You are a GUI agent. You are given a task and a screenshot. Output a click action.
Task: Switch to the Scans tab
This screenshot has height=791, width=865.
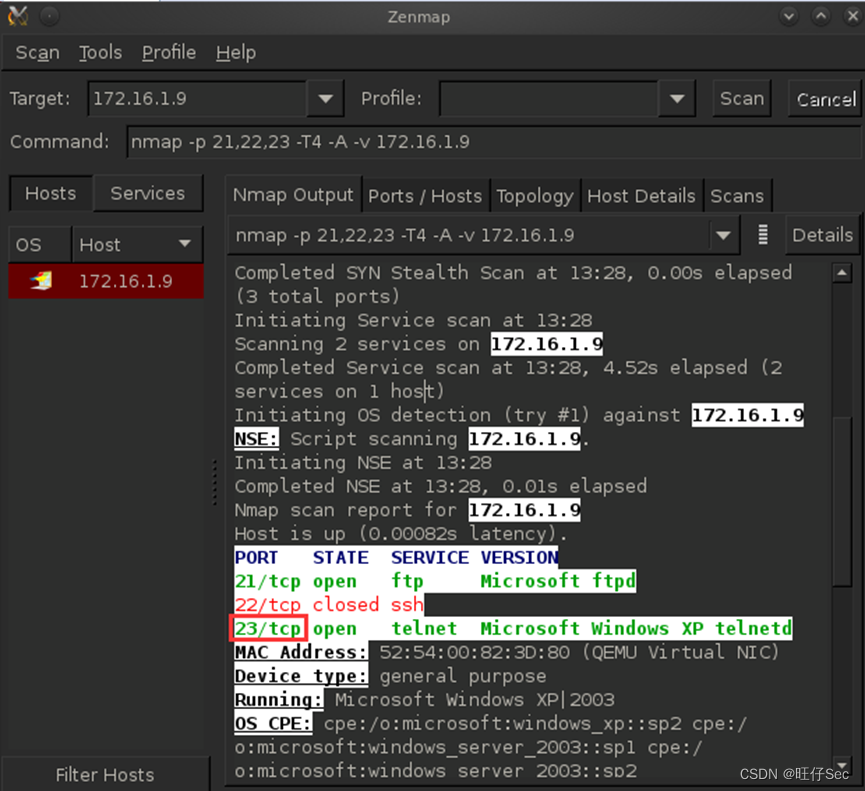(x=737, y=196)
